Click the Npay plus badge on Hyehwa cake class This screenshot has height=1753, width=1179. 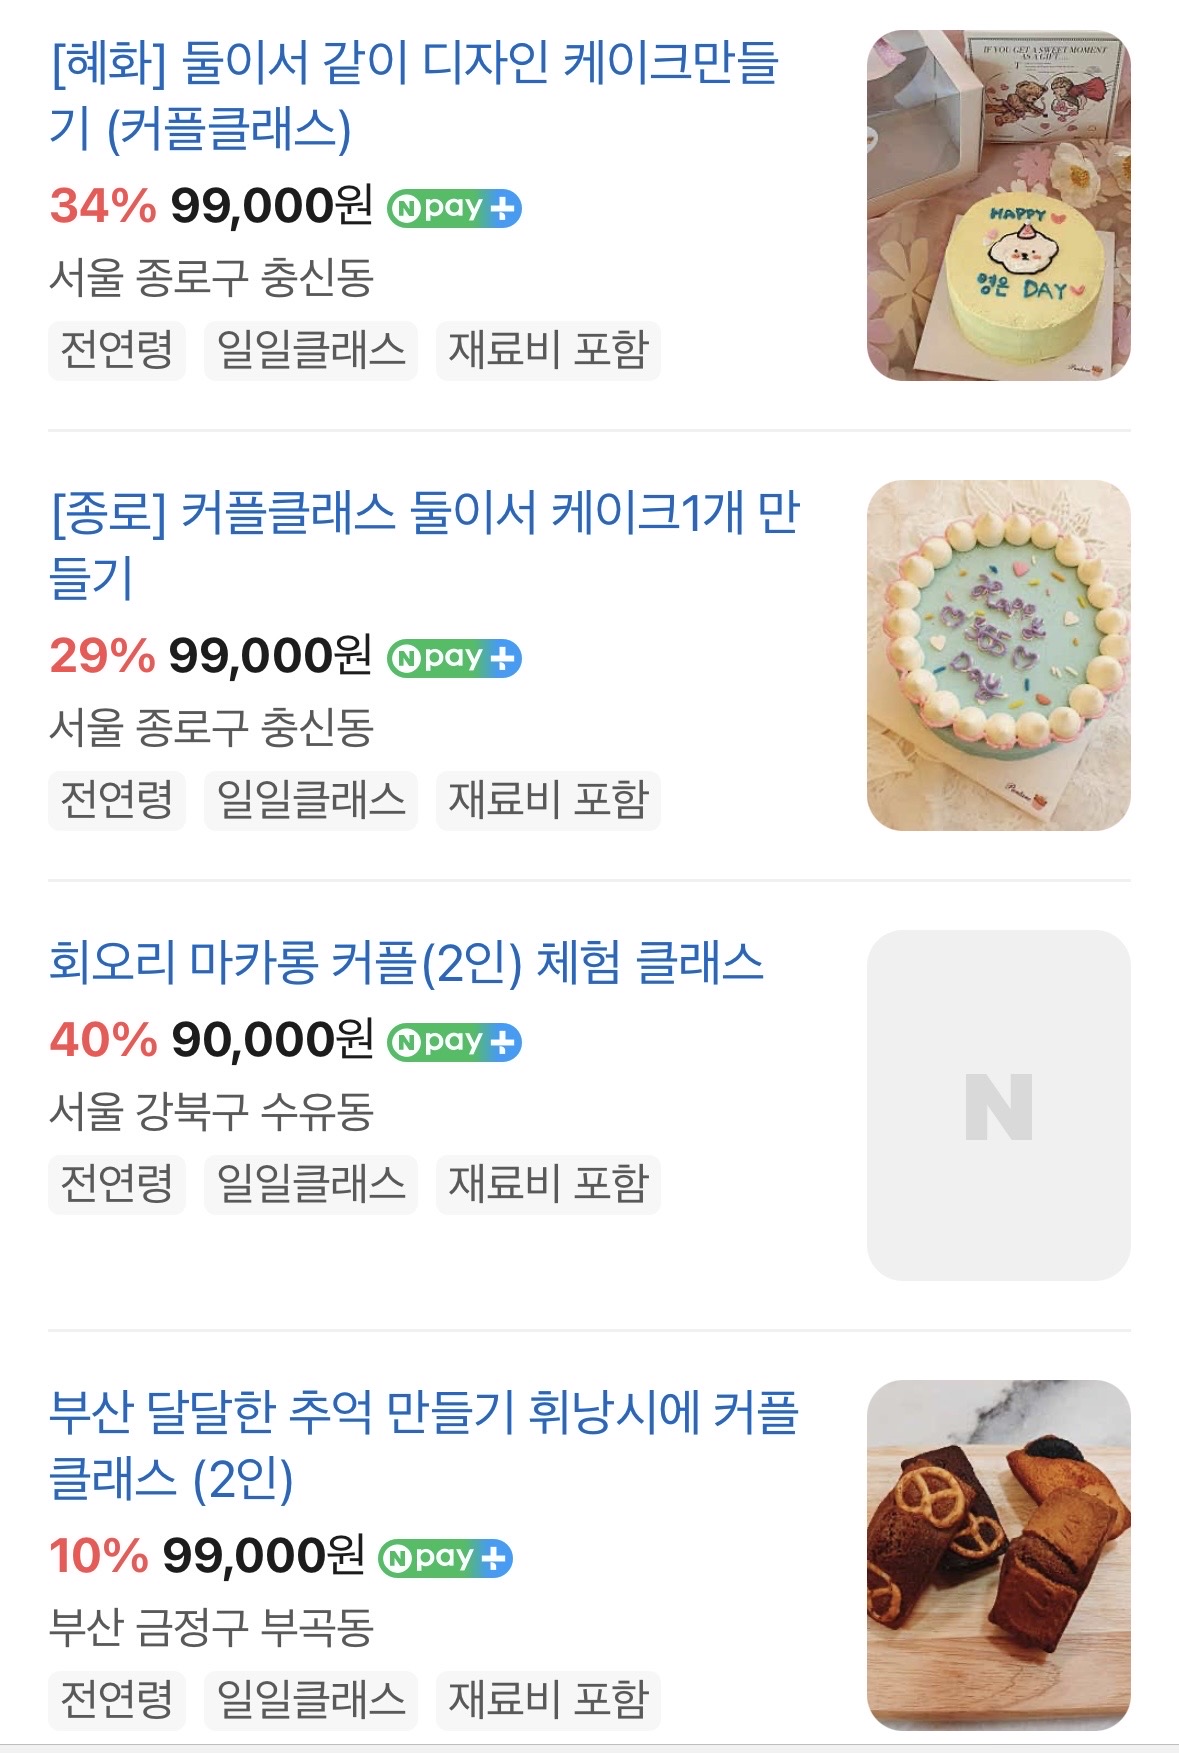454,208
